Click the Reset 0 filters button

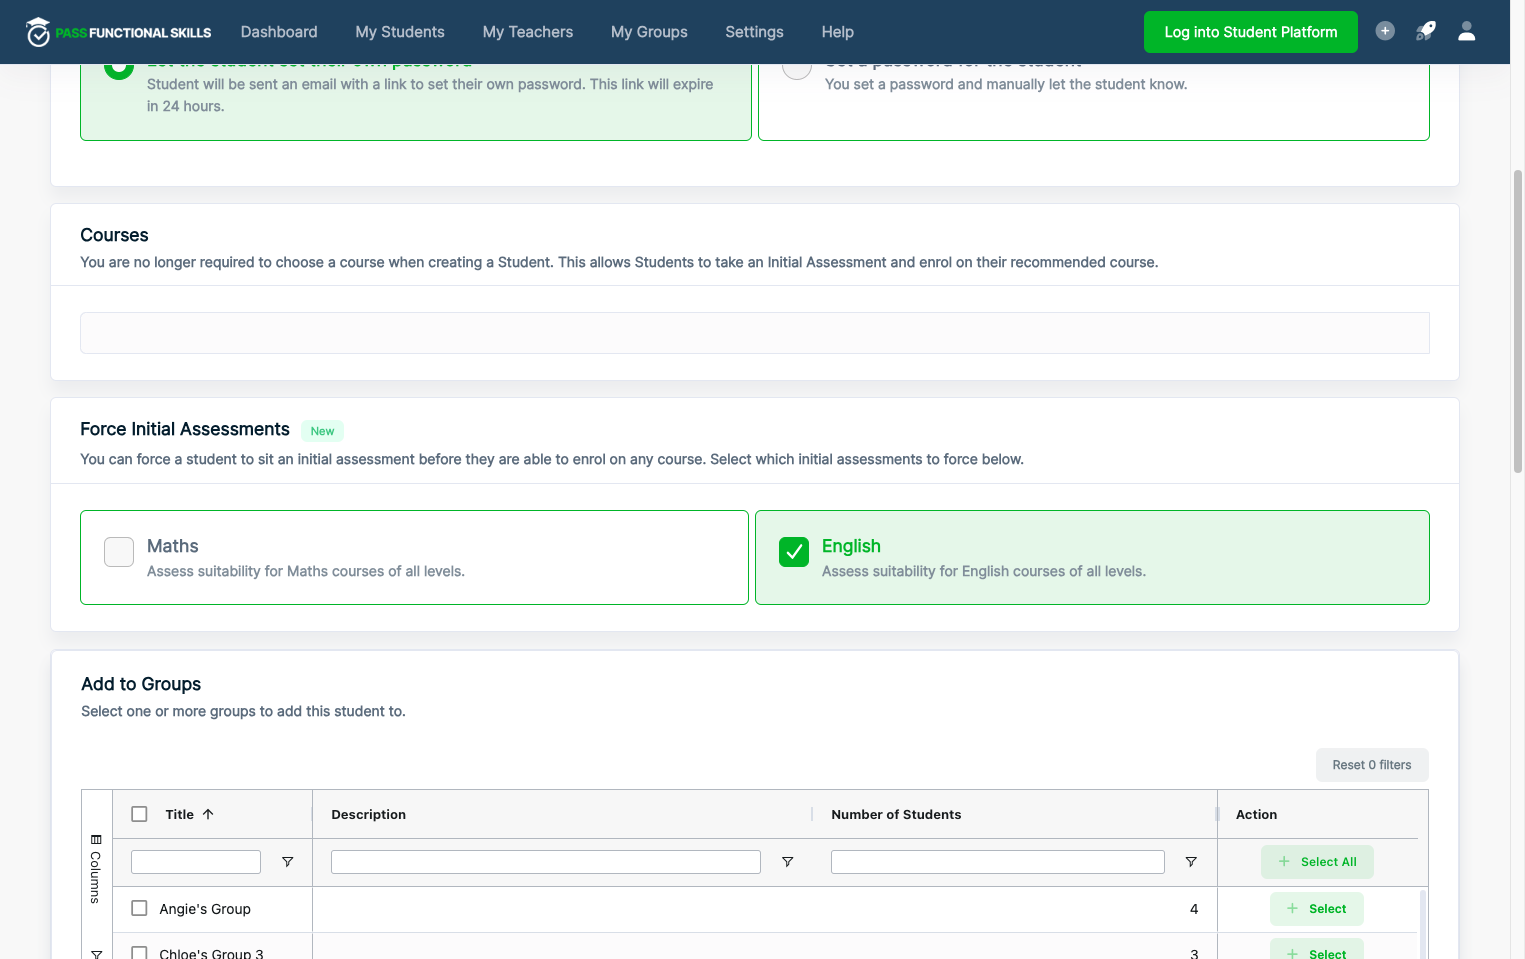coord(1372,765)
